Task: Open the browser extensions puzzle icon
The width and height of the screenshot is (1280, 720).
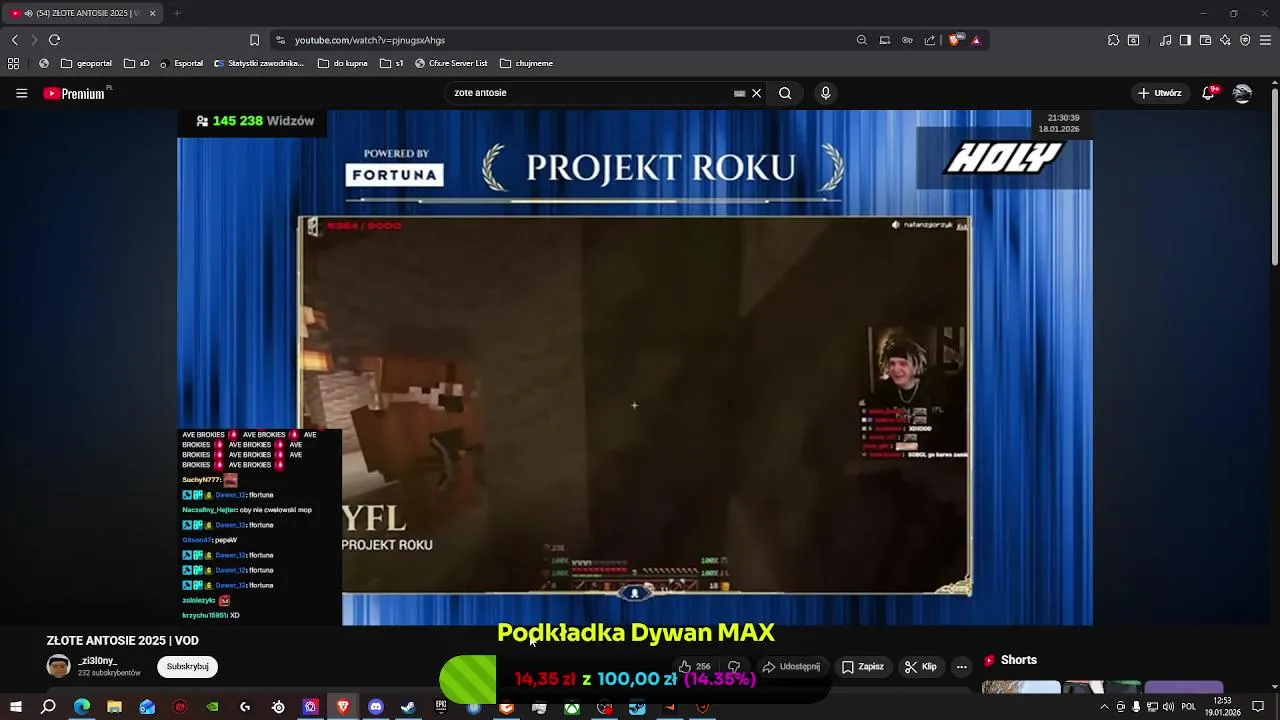Action: click(1113, 40)
